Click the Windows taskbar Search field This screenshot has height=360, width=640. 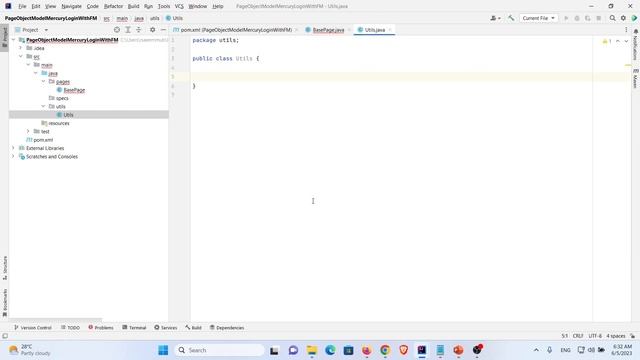pos(220,350)
